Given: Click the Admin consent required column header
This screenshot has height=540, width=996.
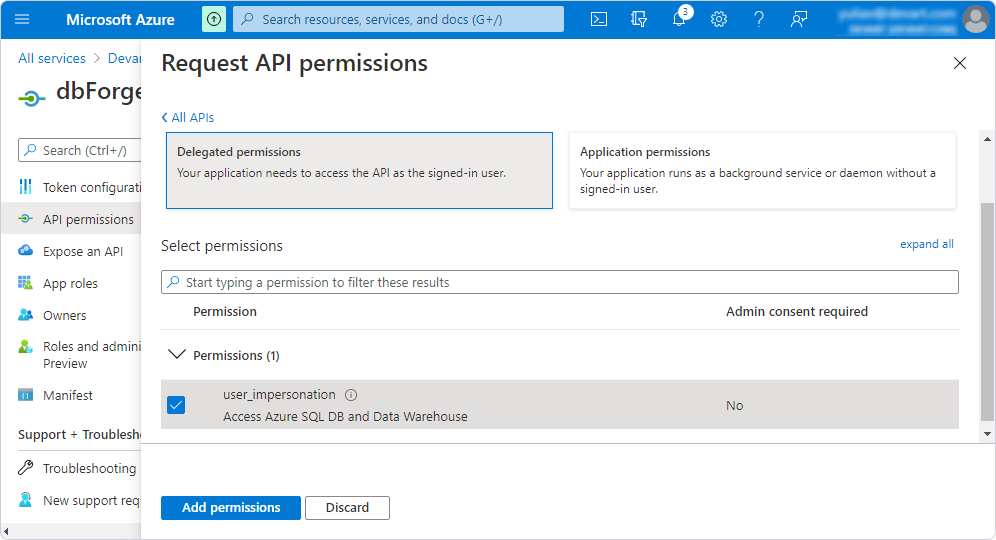Looking at the screenshot, I should coord(797,311).
